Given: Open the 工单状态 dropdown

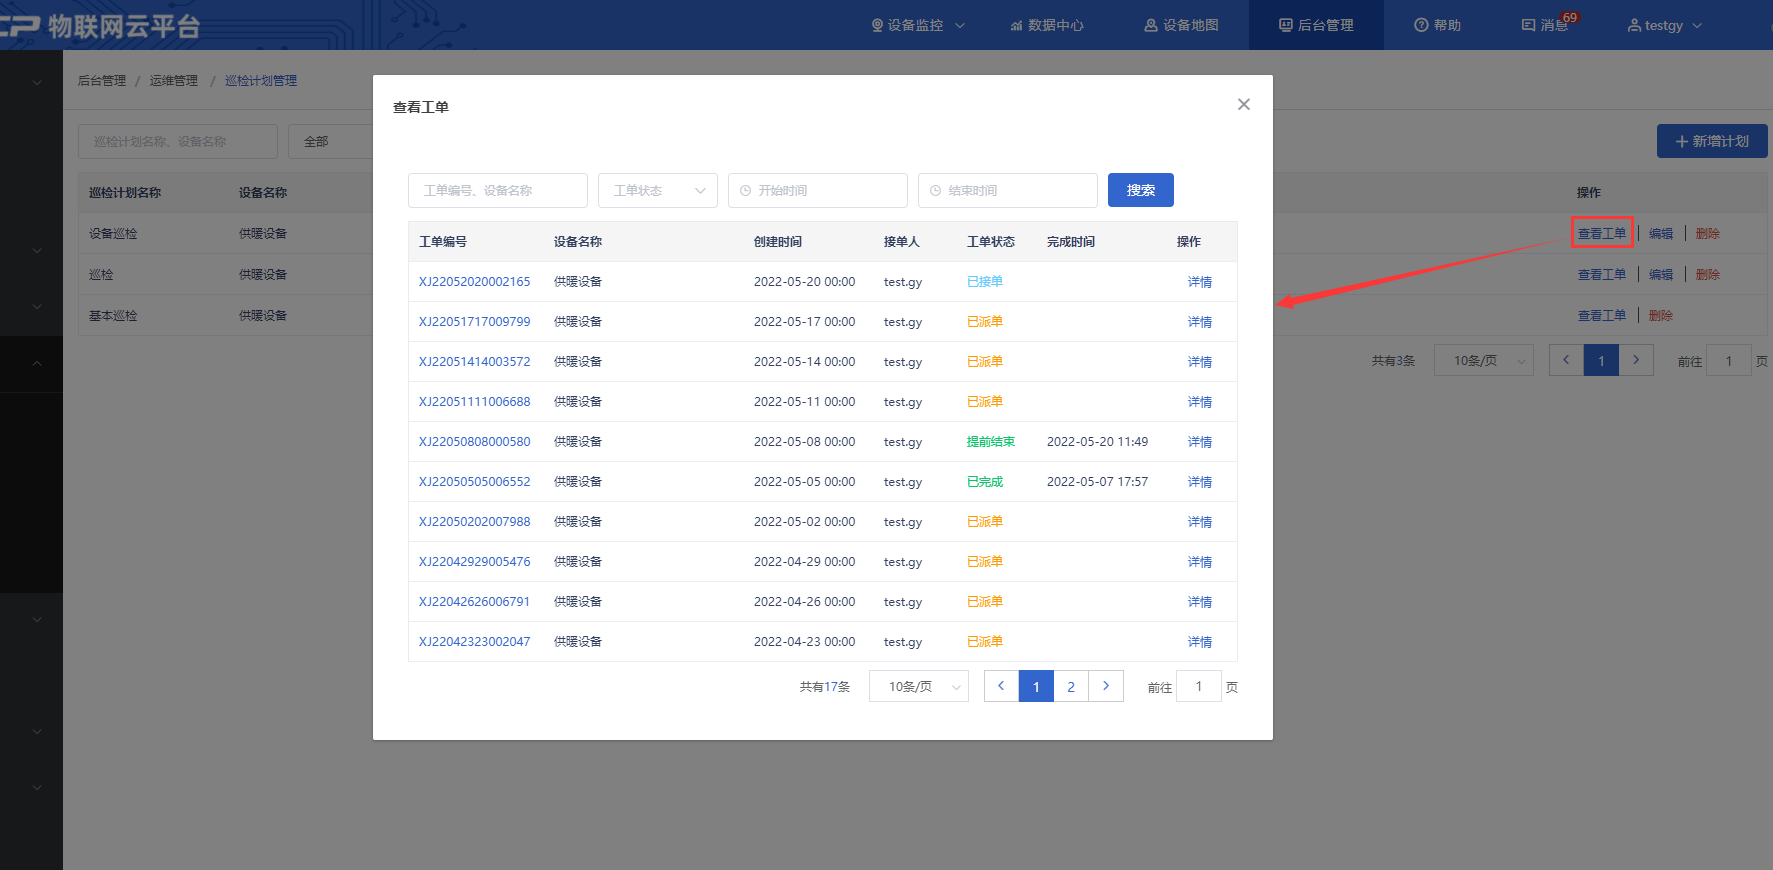Looking at the screenshot, I should pyautogui.click(x=657, y=190).
